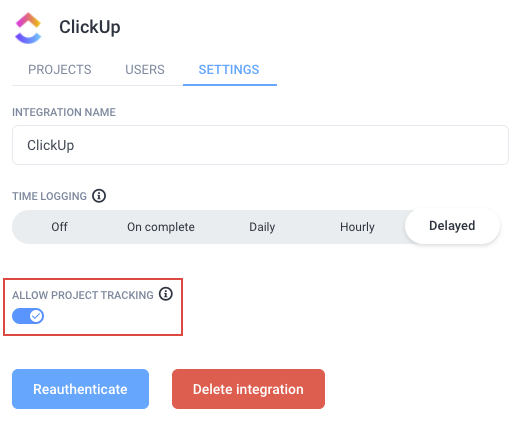Open the Projects tab
This screenshot has width=525, height=436.
(x=60, y=70)
